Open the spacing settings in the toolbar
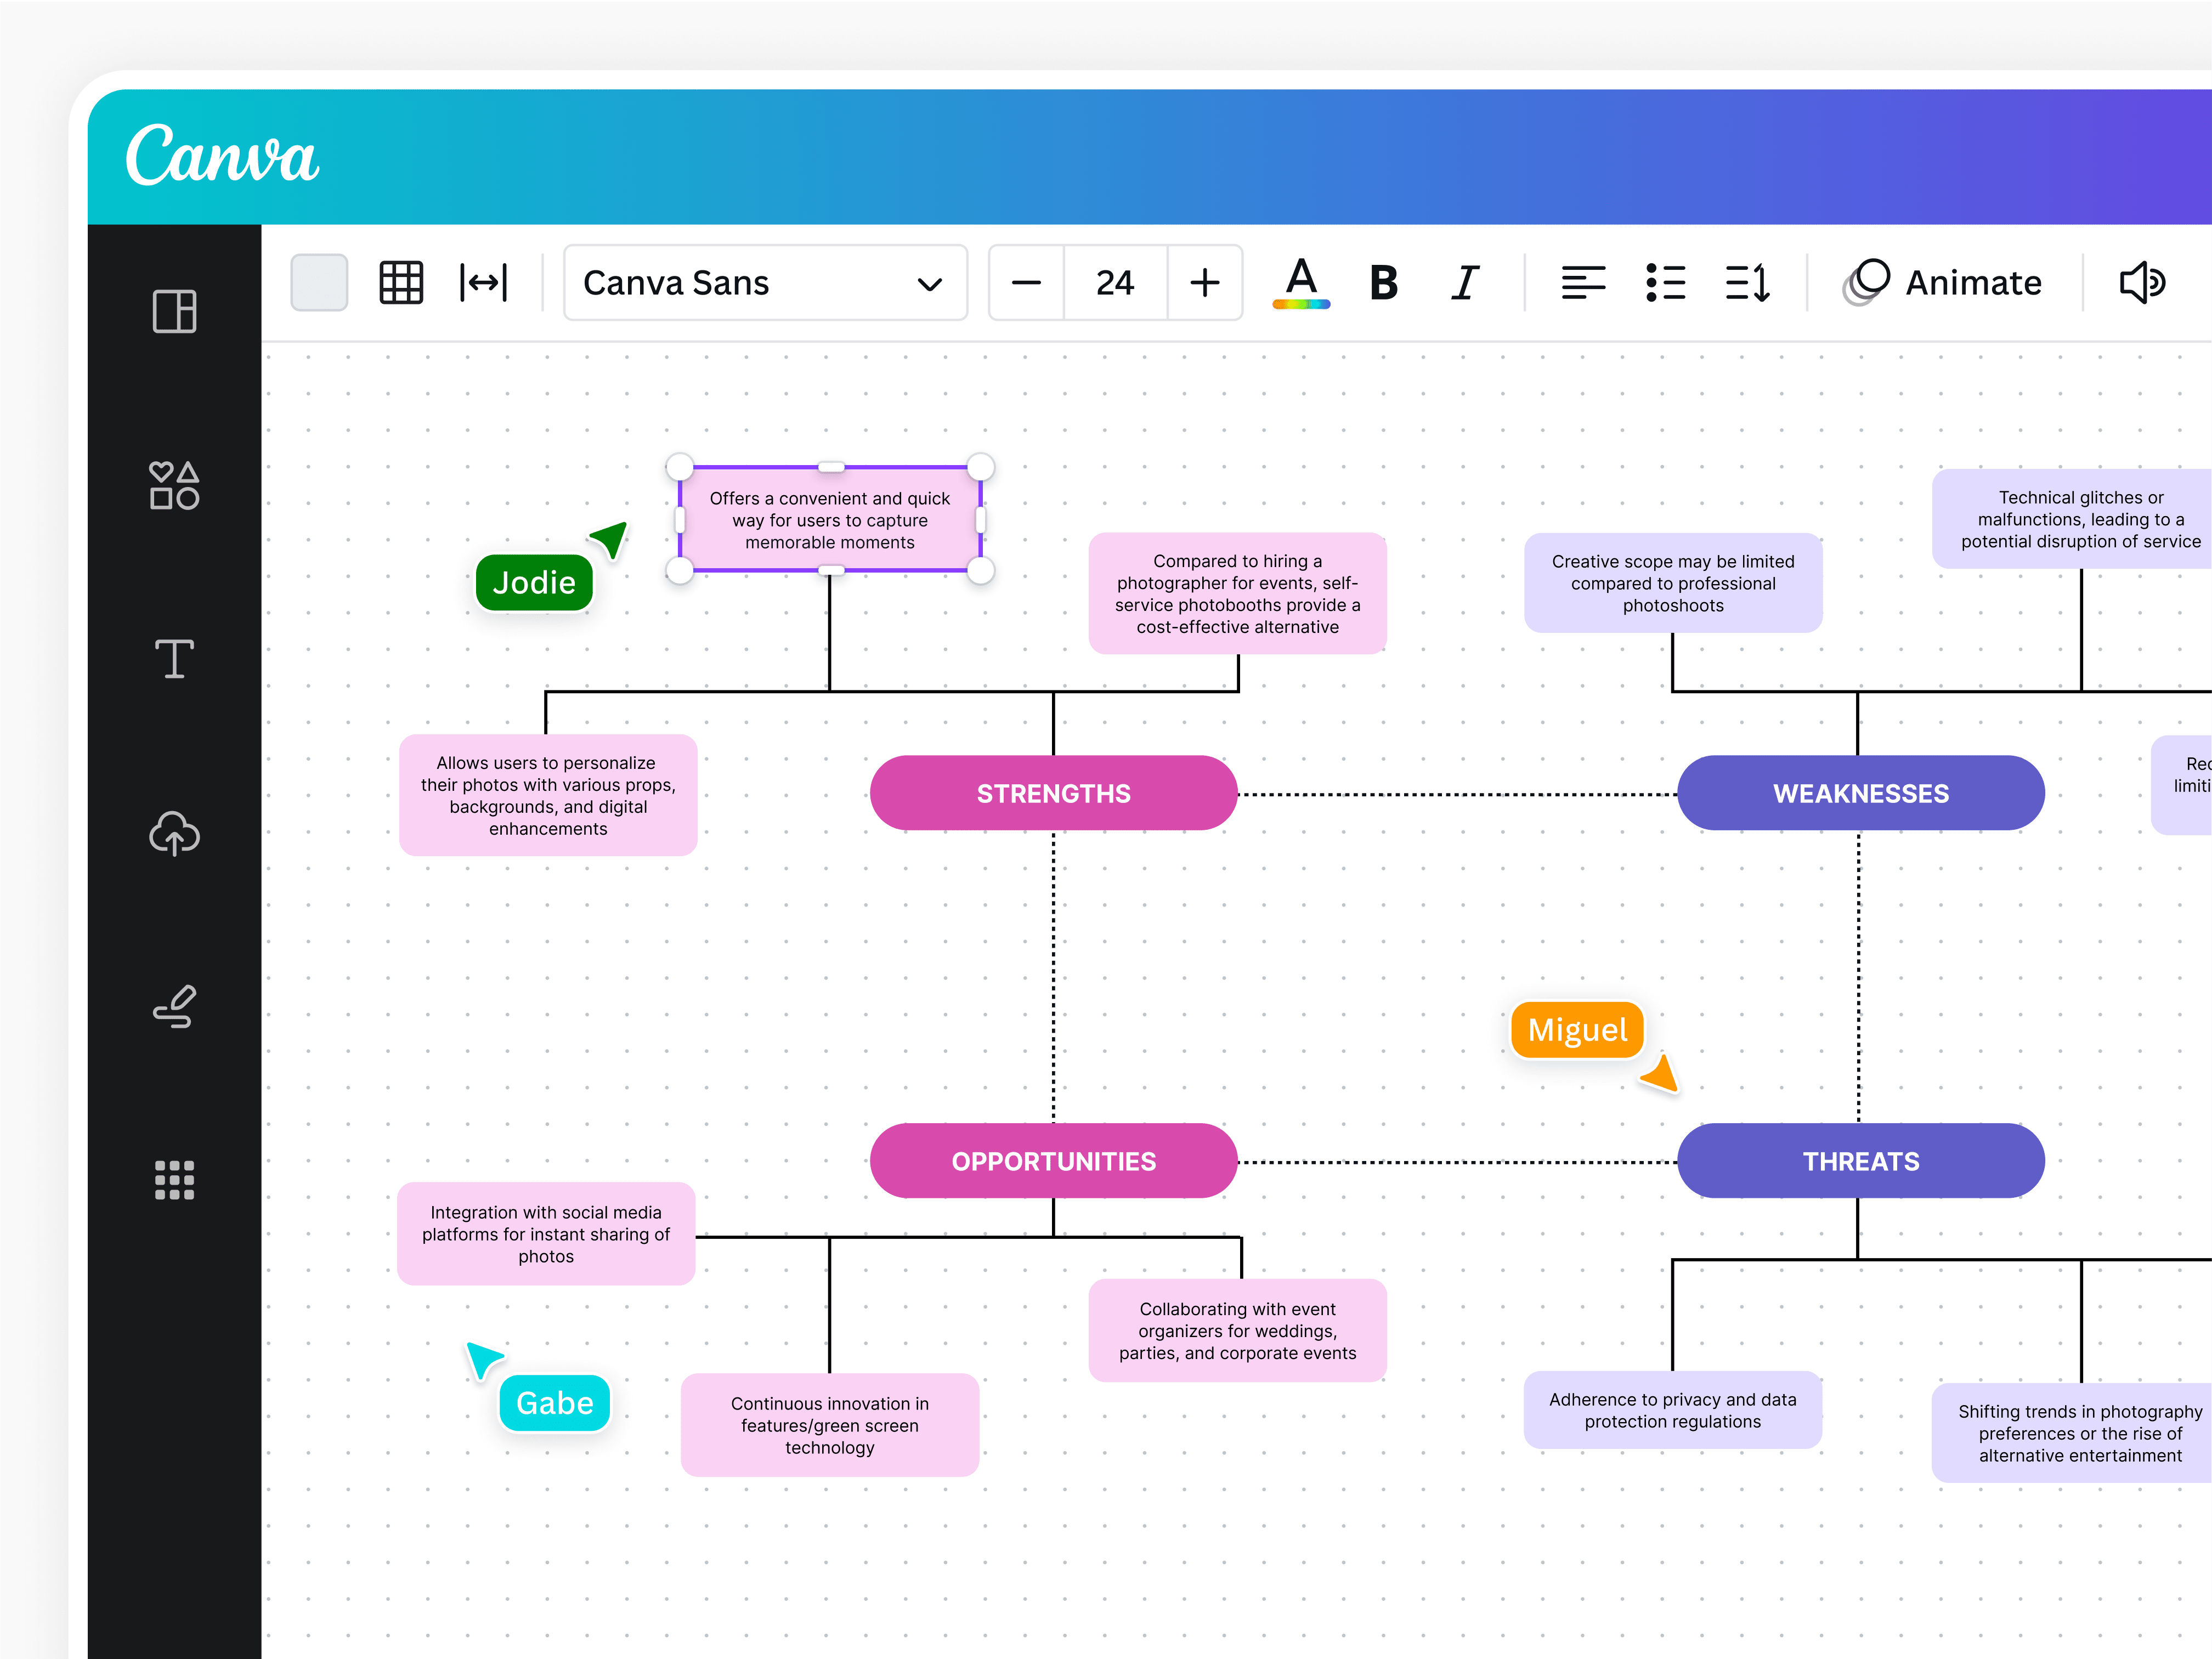Viewport: 2212px width, 1659px height. click(483, 283)
